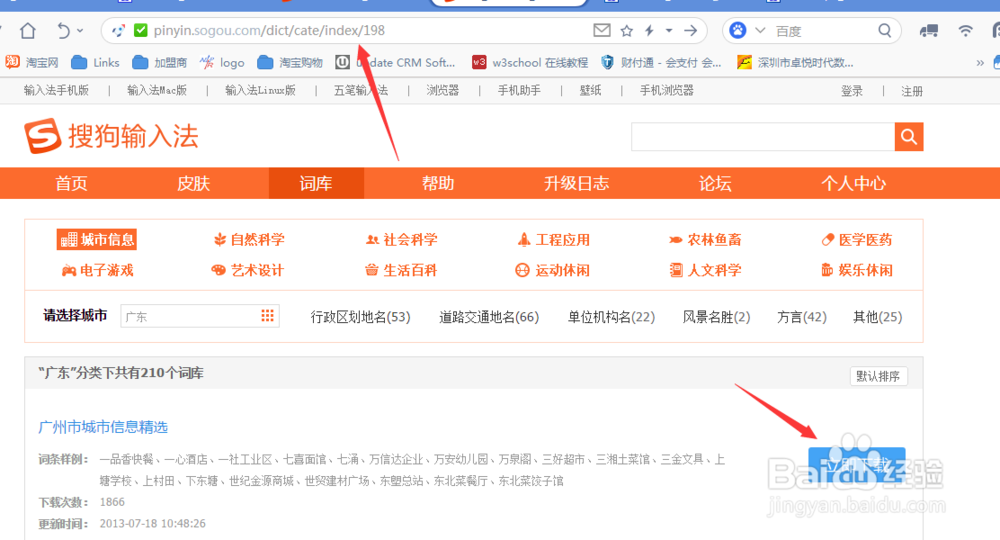Click 输入法手机版 top link
The width and height of the screenshot is (1000, 540).
pos(56,91)
